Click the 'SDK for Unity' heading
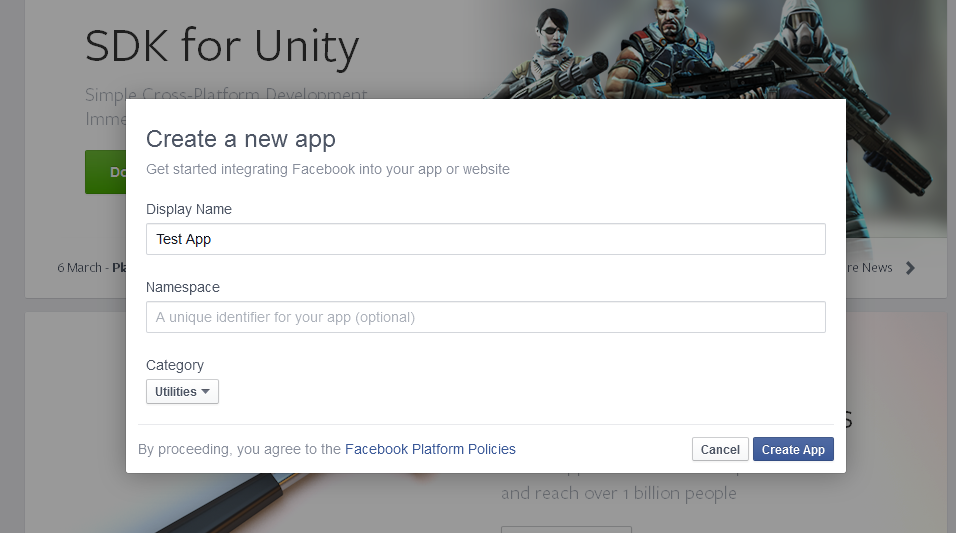The height and width of the screenshot is (533, 956). click(x=221, y=46)
